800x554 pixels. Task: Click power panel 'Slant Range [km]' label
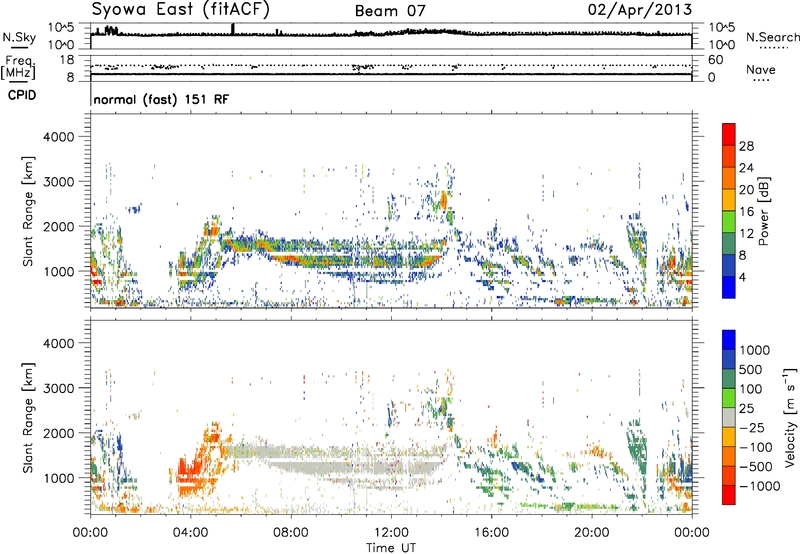28,211
